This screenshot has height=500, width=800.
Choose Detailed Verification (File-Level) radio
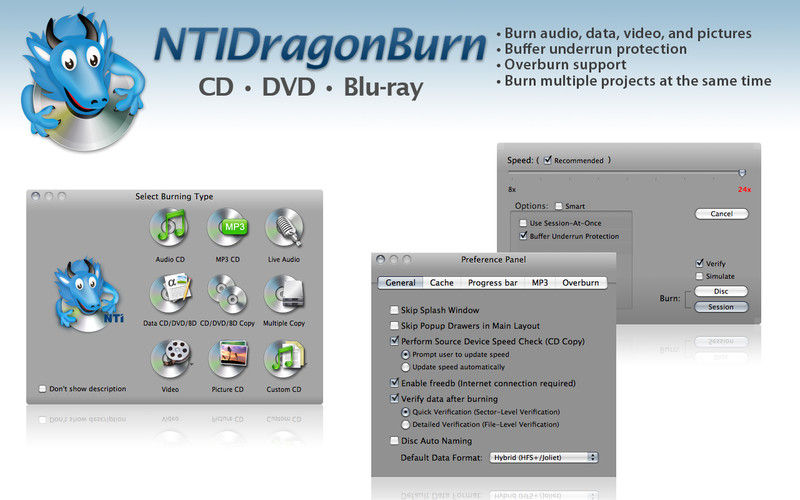406,424
